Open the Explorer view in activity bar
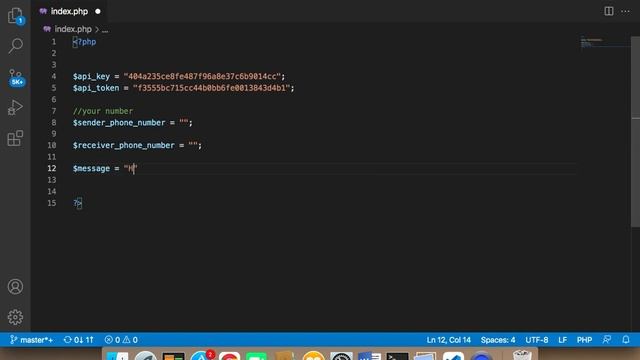The width and height of the screenshot is (640, 360). coord(16,16)
